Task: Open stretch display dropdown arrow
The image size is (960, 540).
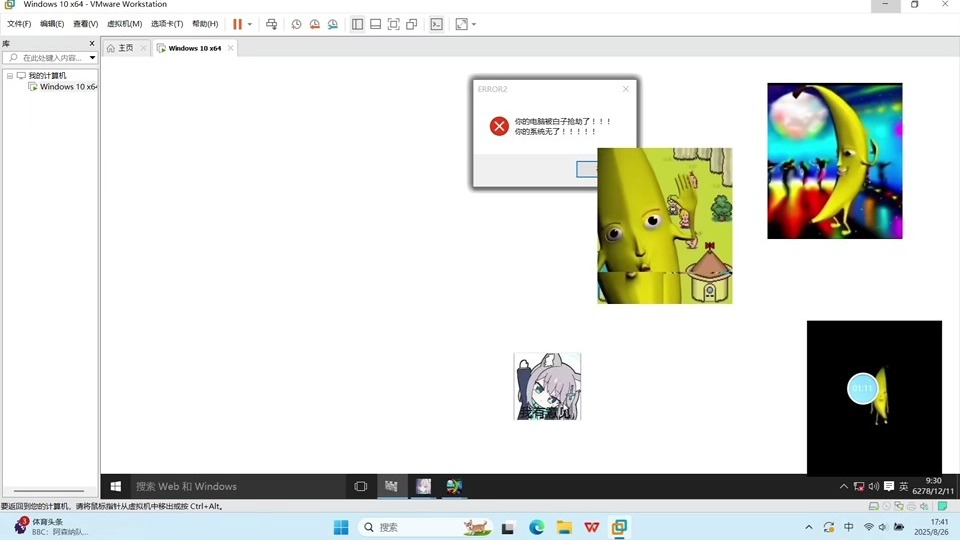Action: (474, 24)
